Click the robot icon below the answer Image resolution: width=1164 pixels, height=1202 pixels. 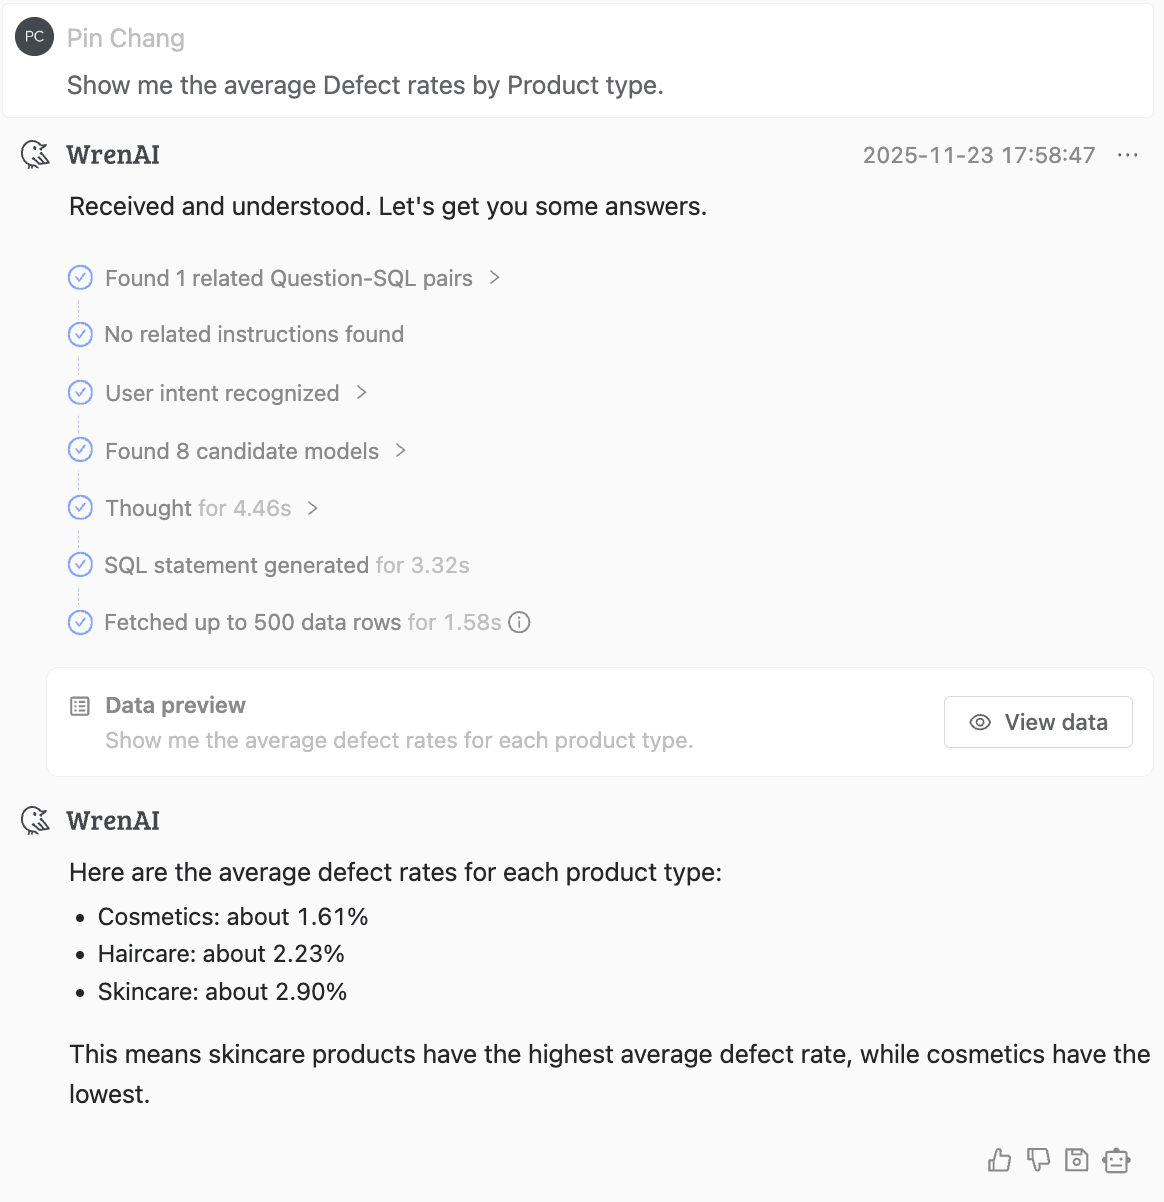click(1116, 1160)
